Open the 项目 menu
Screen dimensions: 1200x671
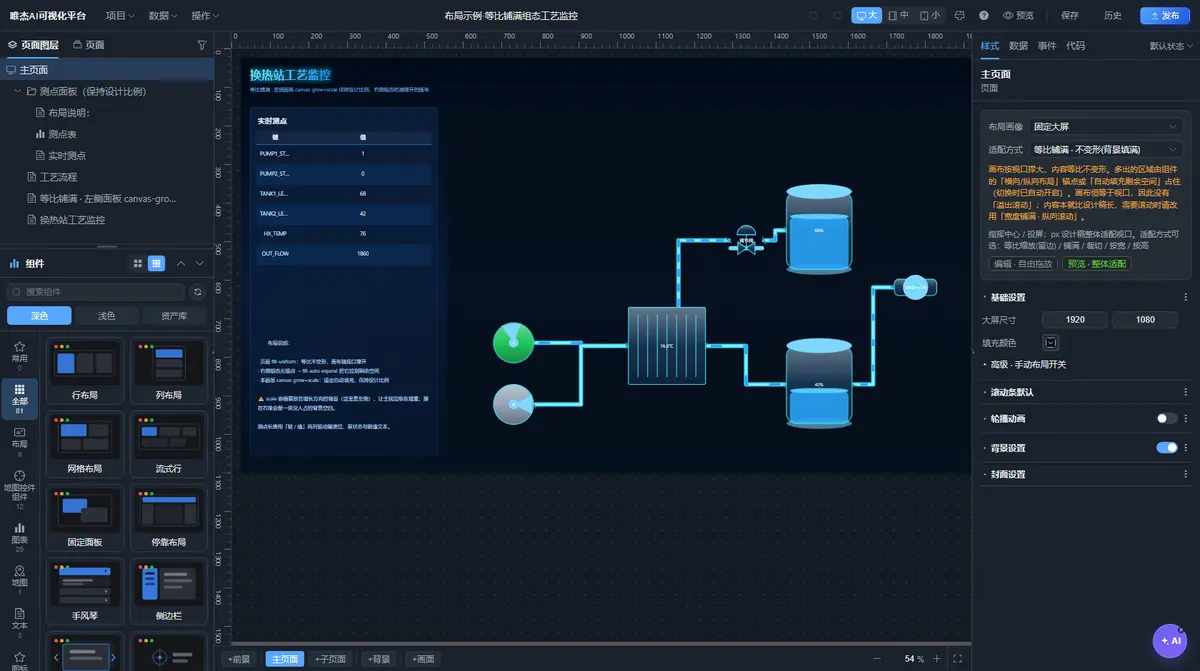pos(121,16)
